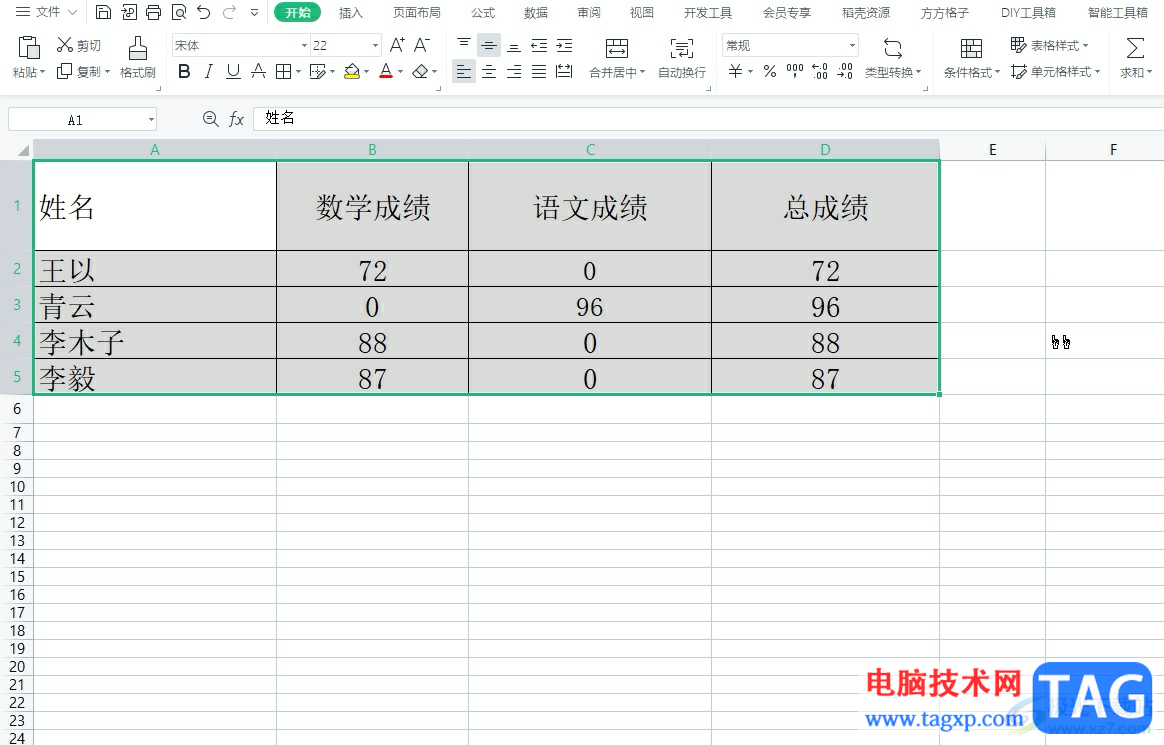Open the number format dropdown (常规)

pos(851,46)
